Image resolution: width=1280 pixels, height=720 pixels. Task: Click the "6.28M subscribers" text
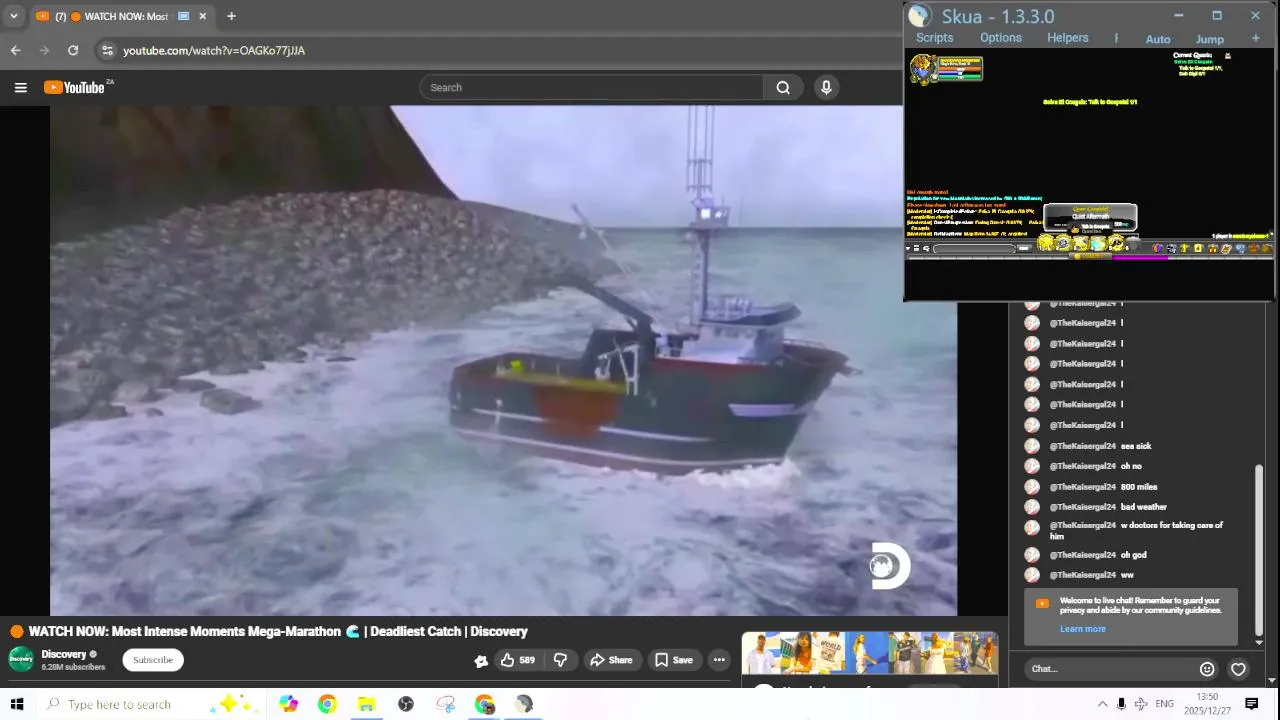pos(73,667)
